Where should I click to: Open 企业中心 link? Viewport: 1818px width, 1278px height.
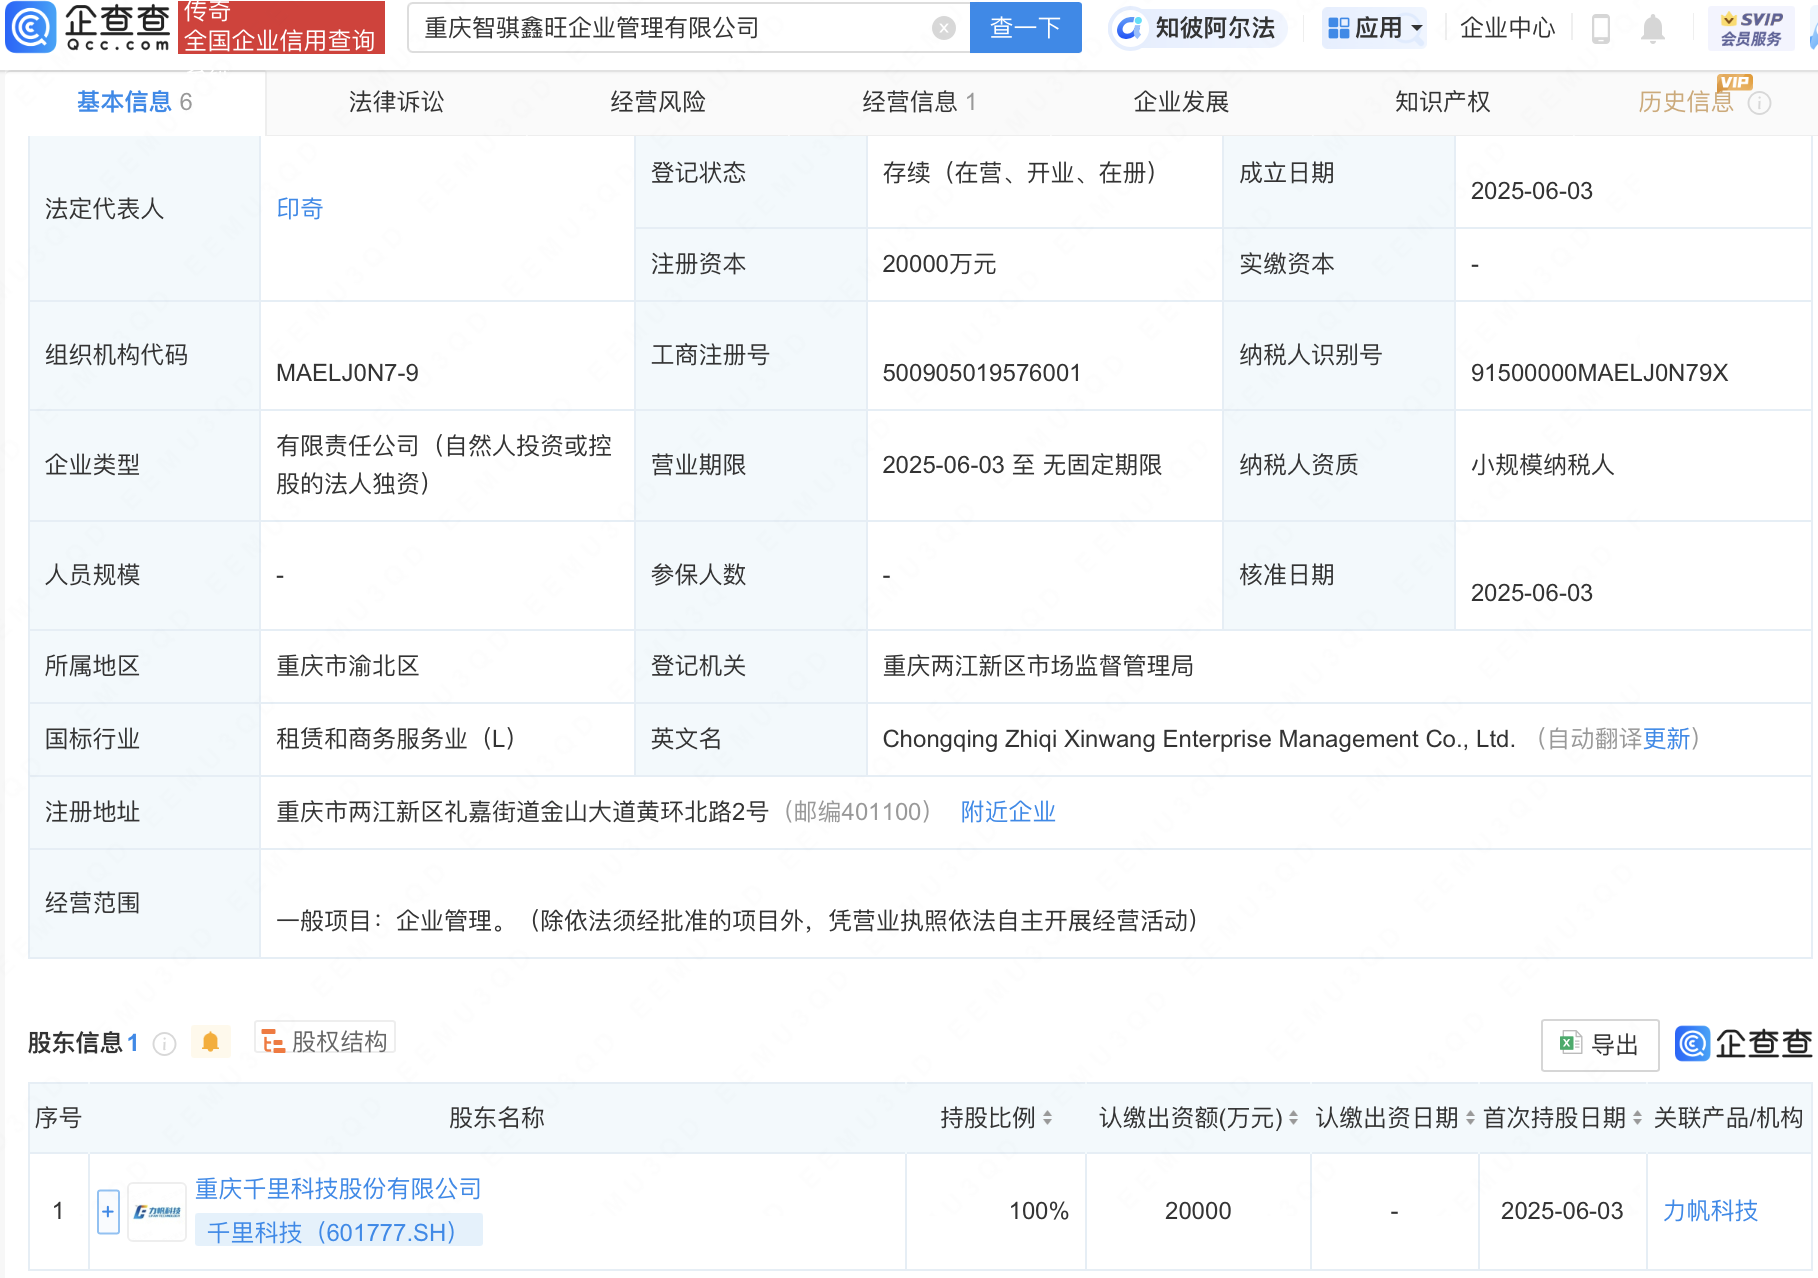[1507, 28]
